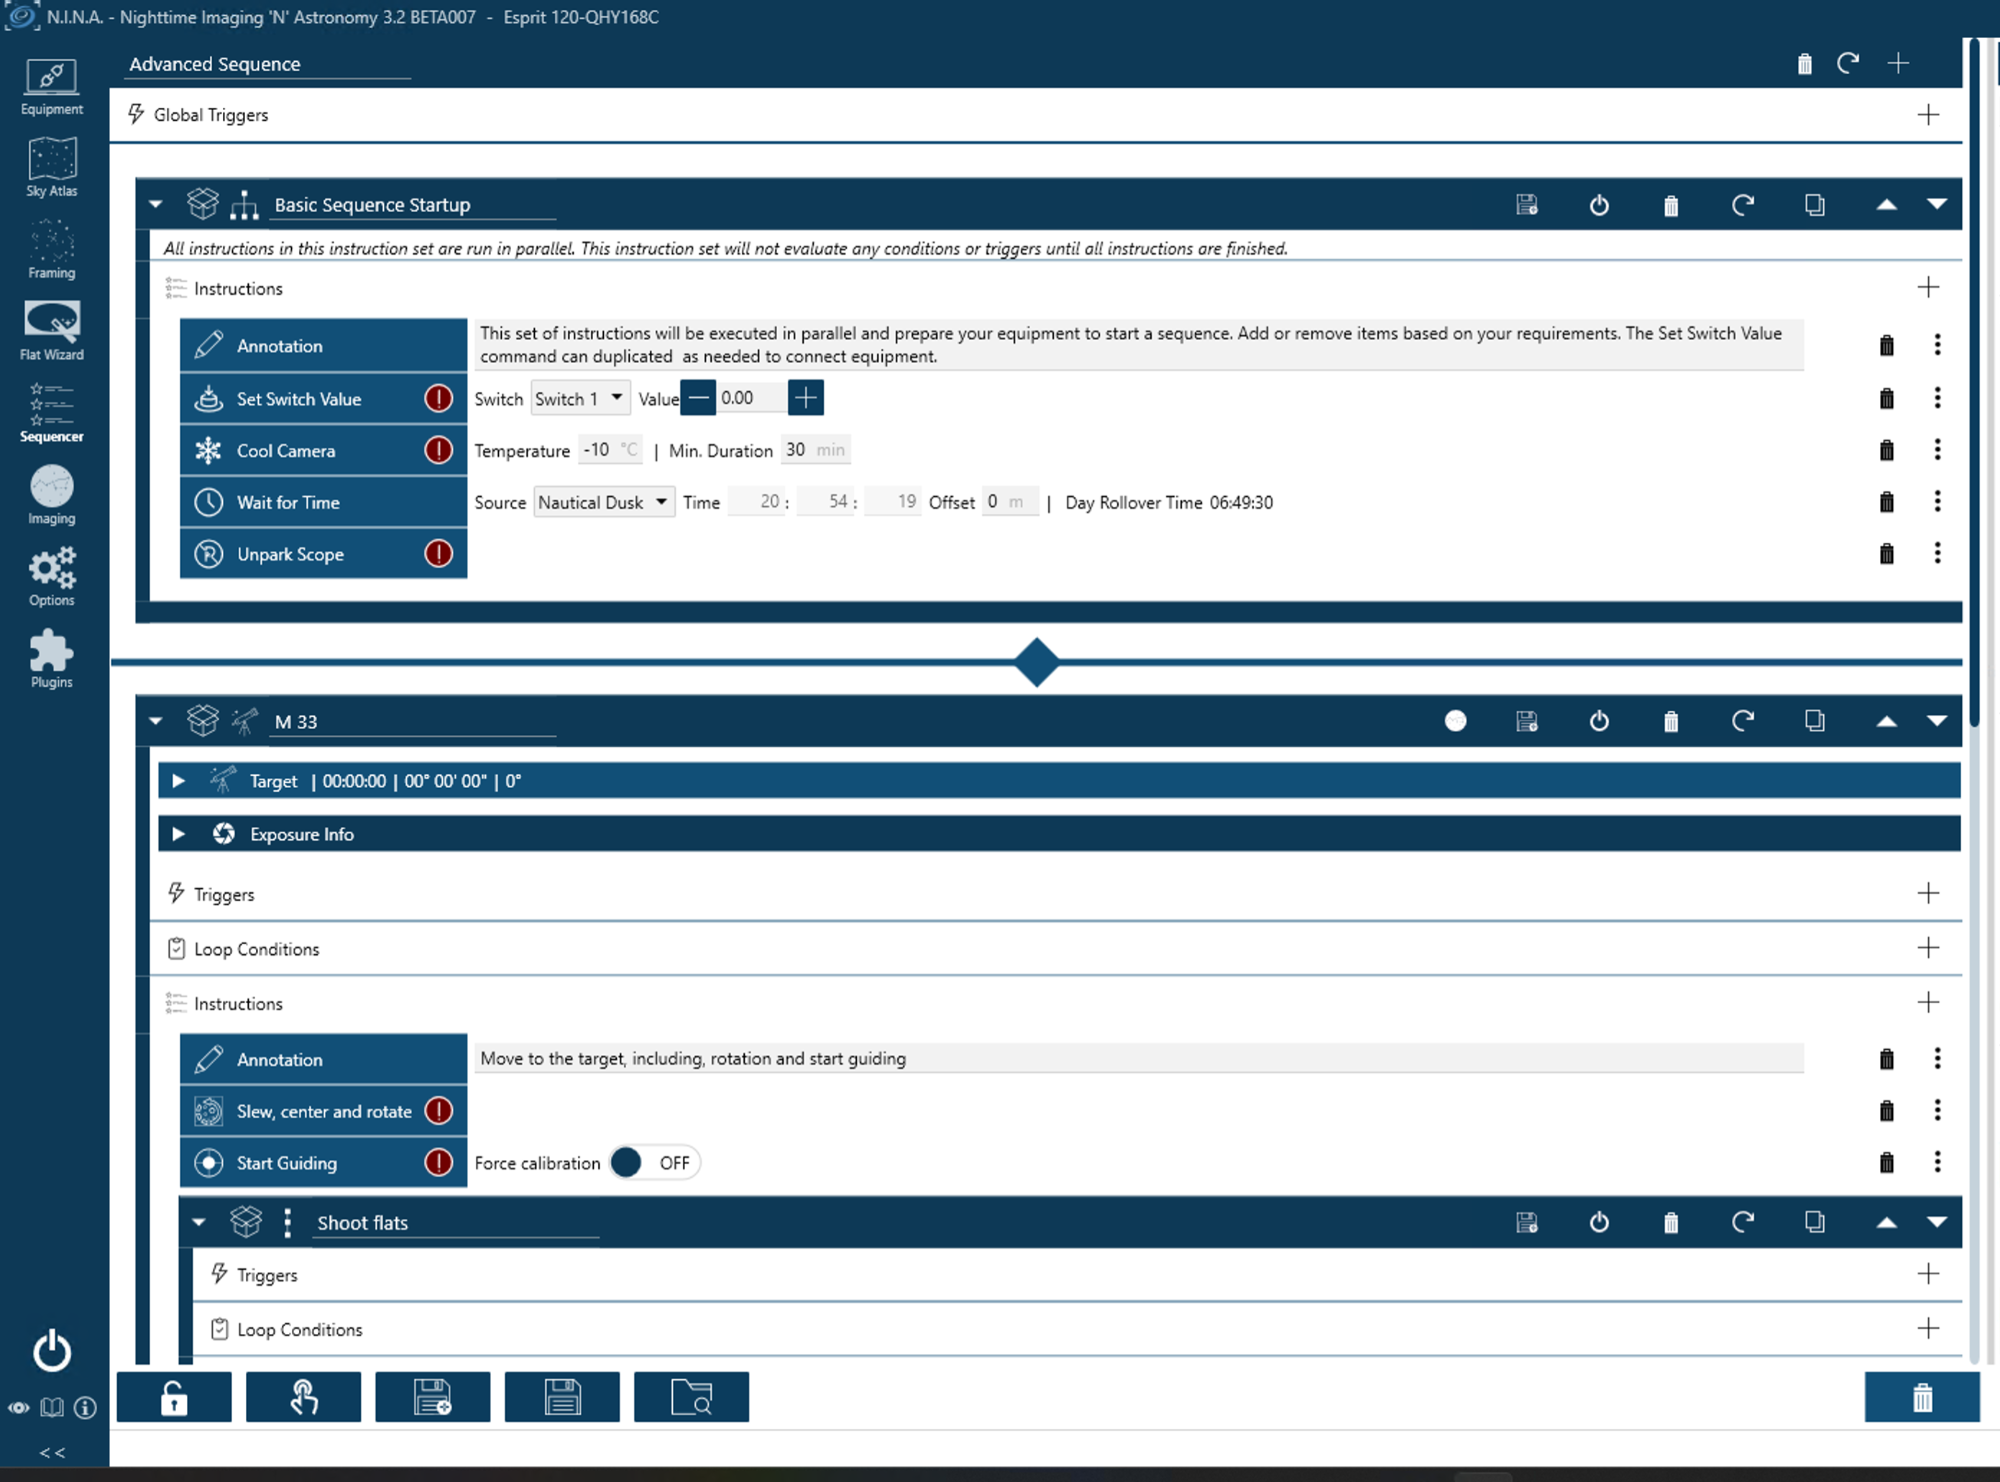Collapse the Basic Sequence Startup section
2000x1482 pixels.
[155, 204]
